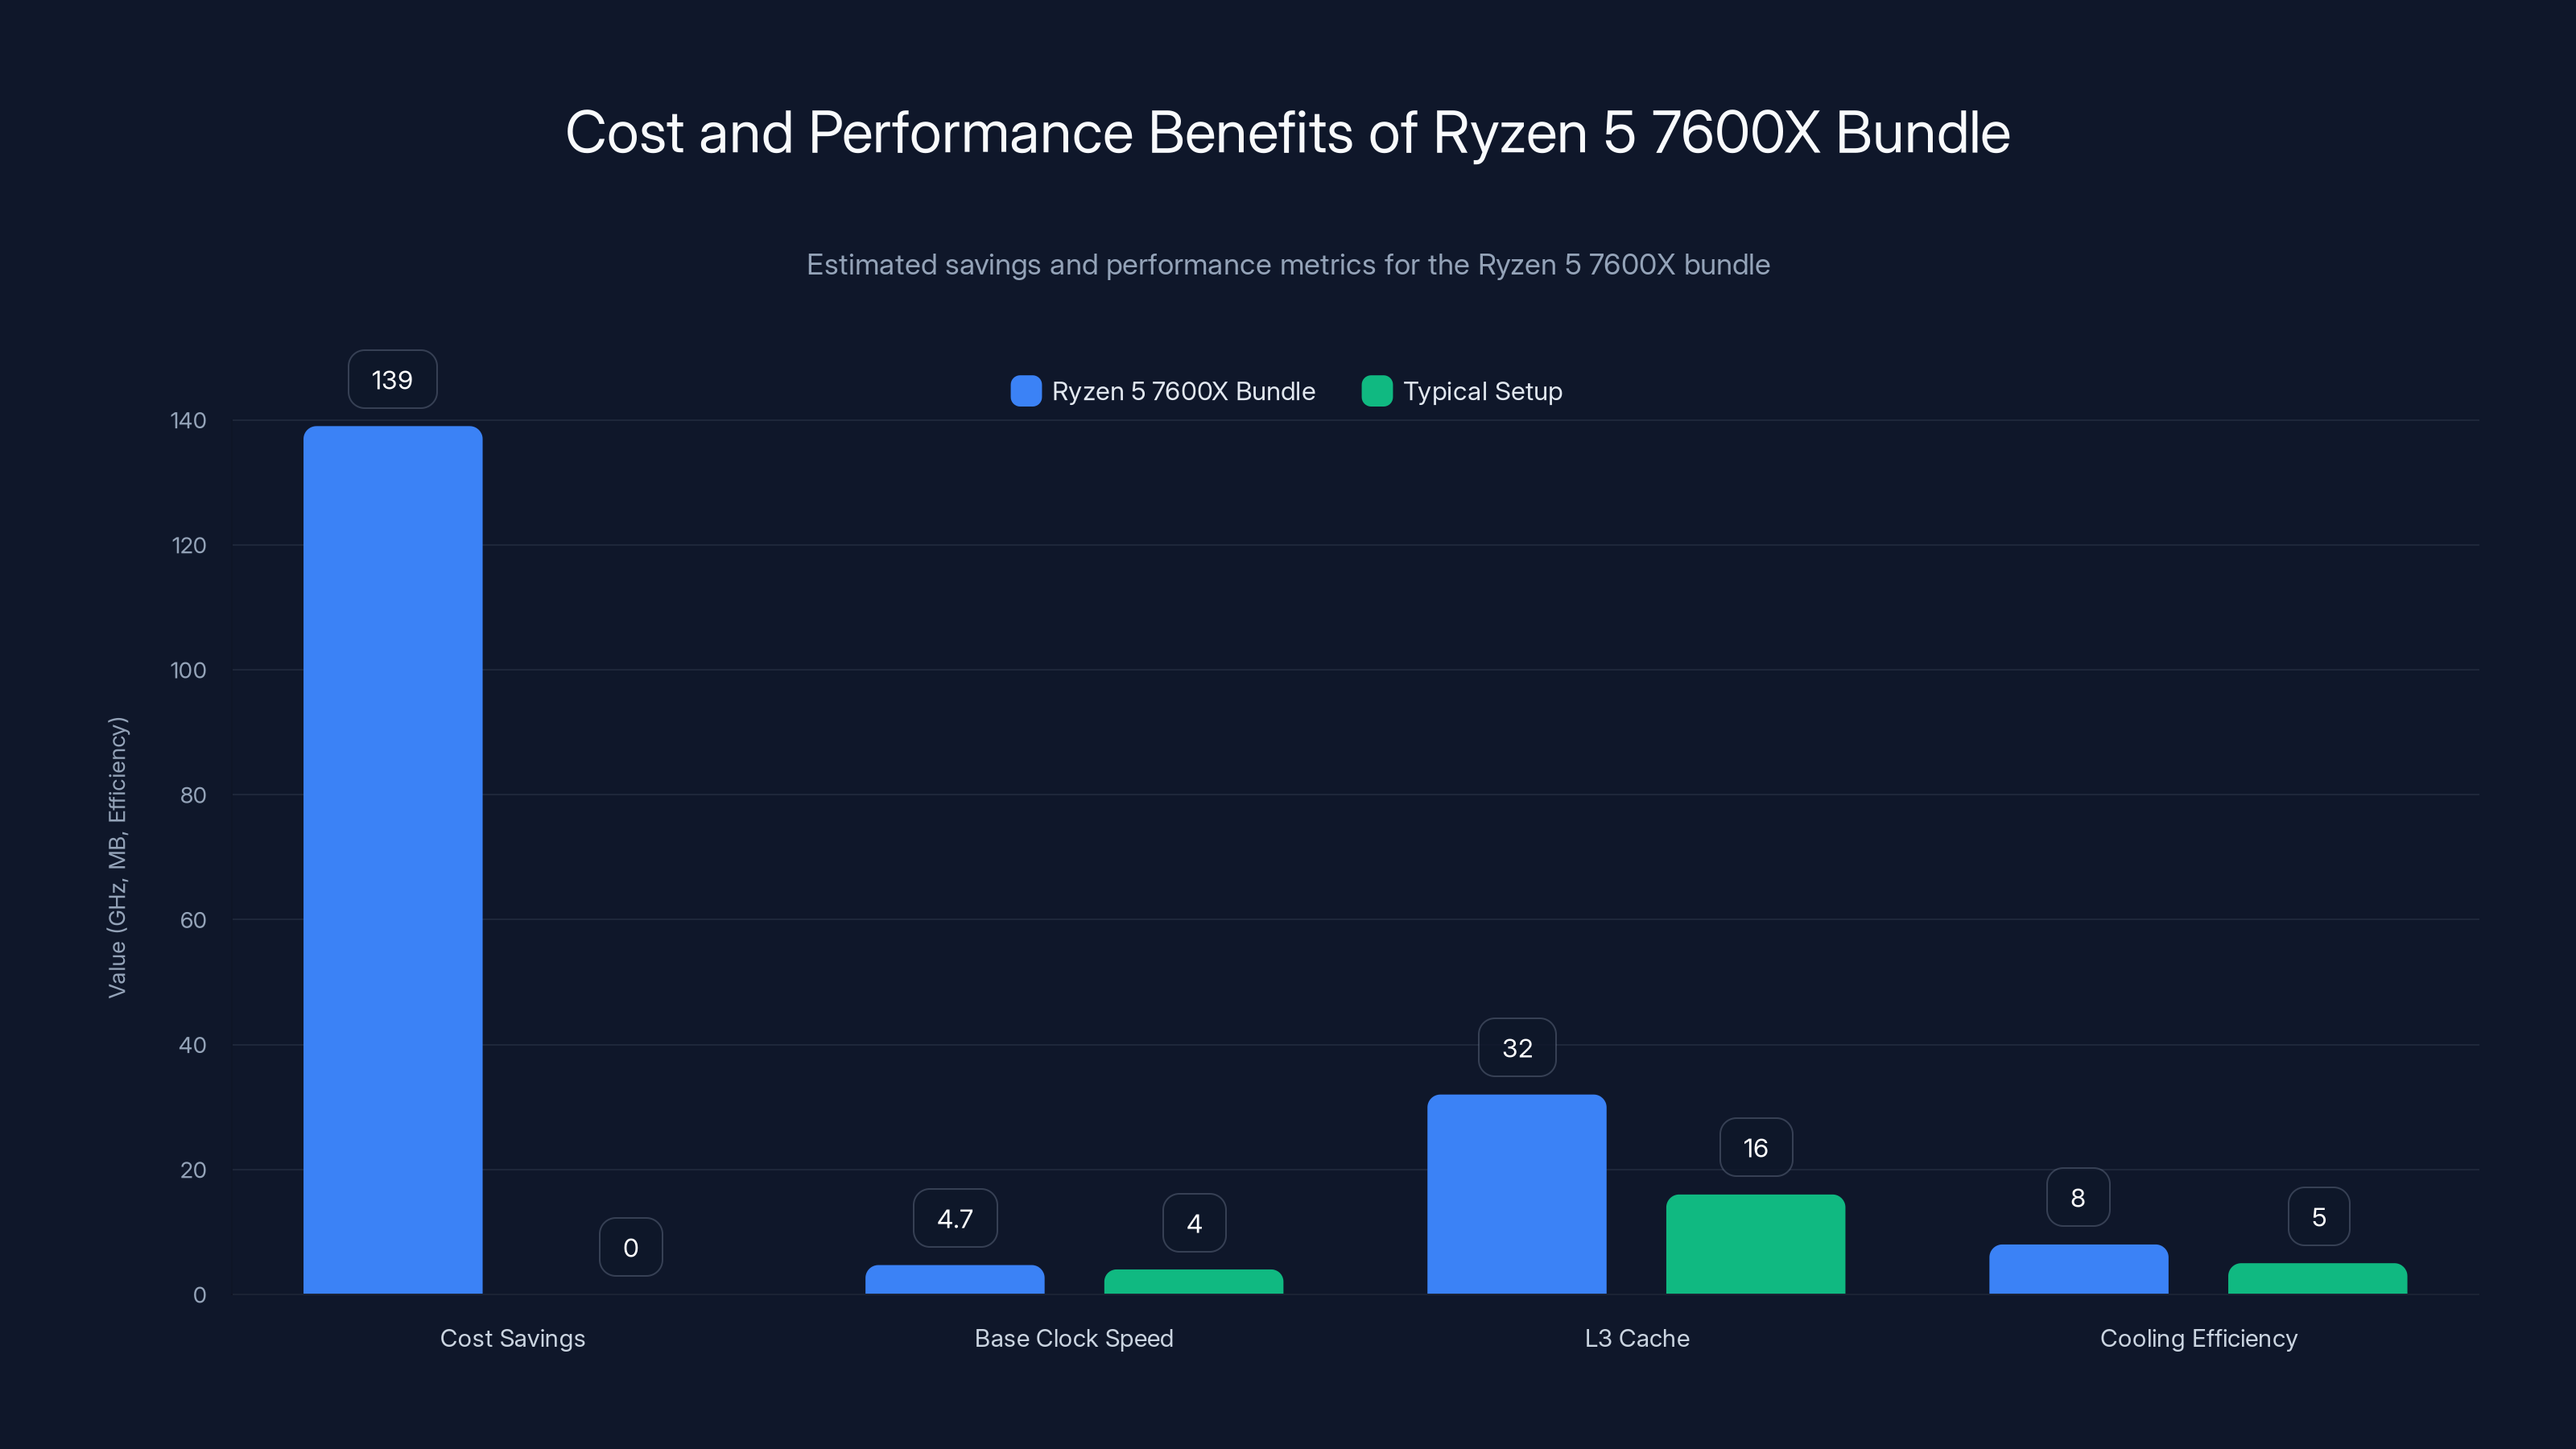
Task: Click the subtitle about estimated savings
Action: 1288,265
